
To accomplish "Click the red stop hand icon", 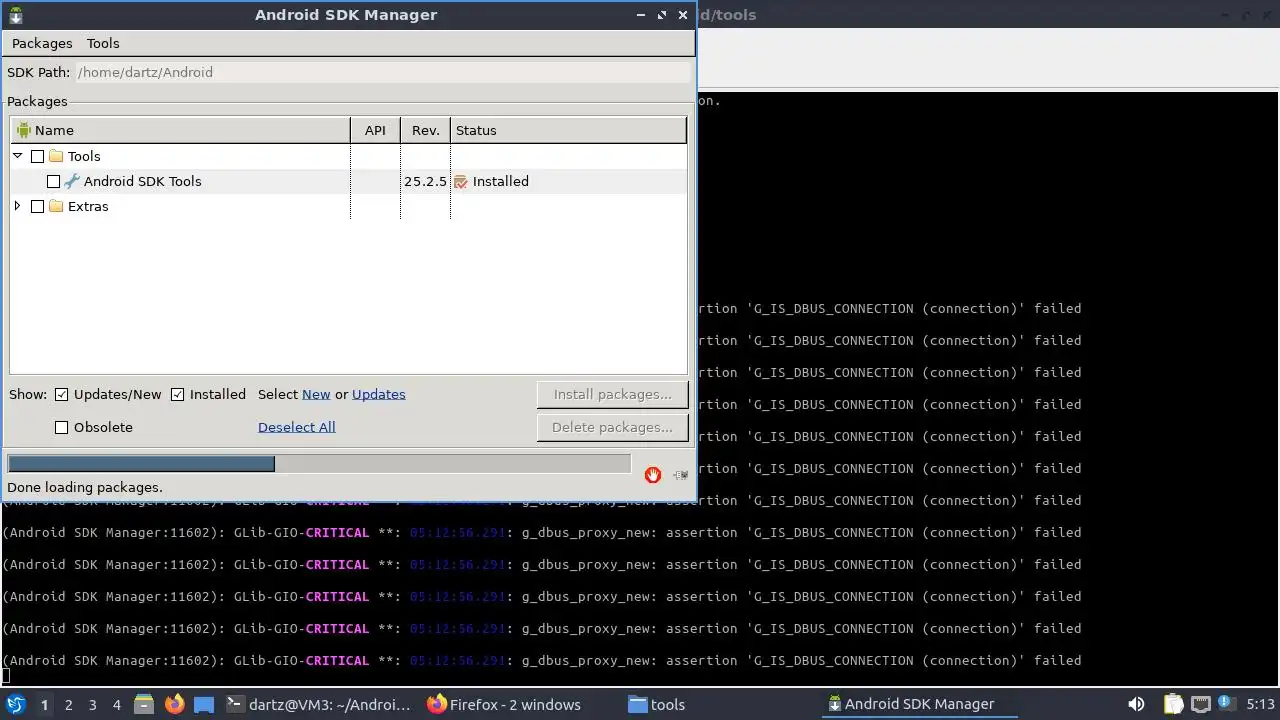I will 653,475.
